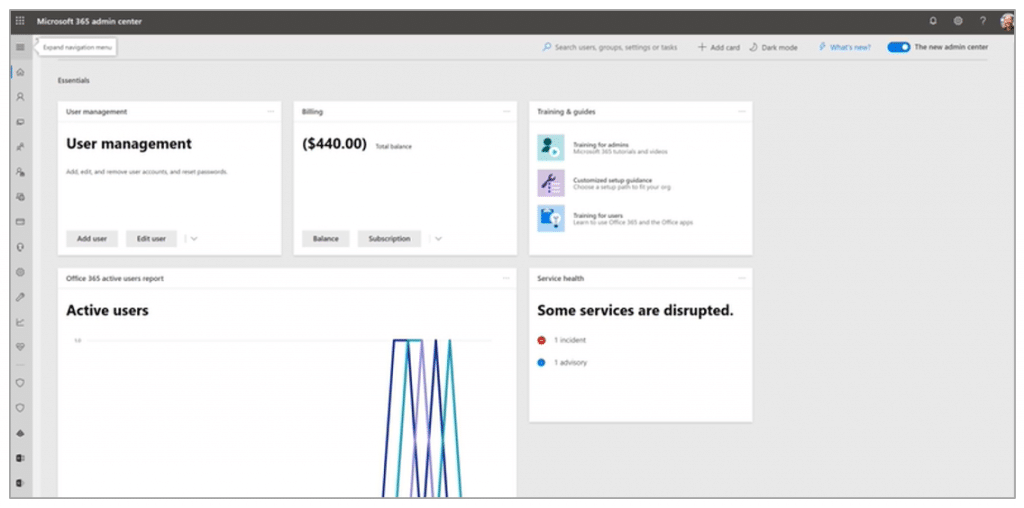Open User management card ellipsis menu
Image resolution: width=1024 pixels, height=508 pixels.
pos(270,112)
